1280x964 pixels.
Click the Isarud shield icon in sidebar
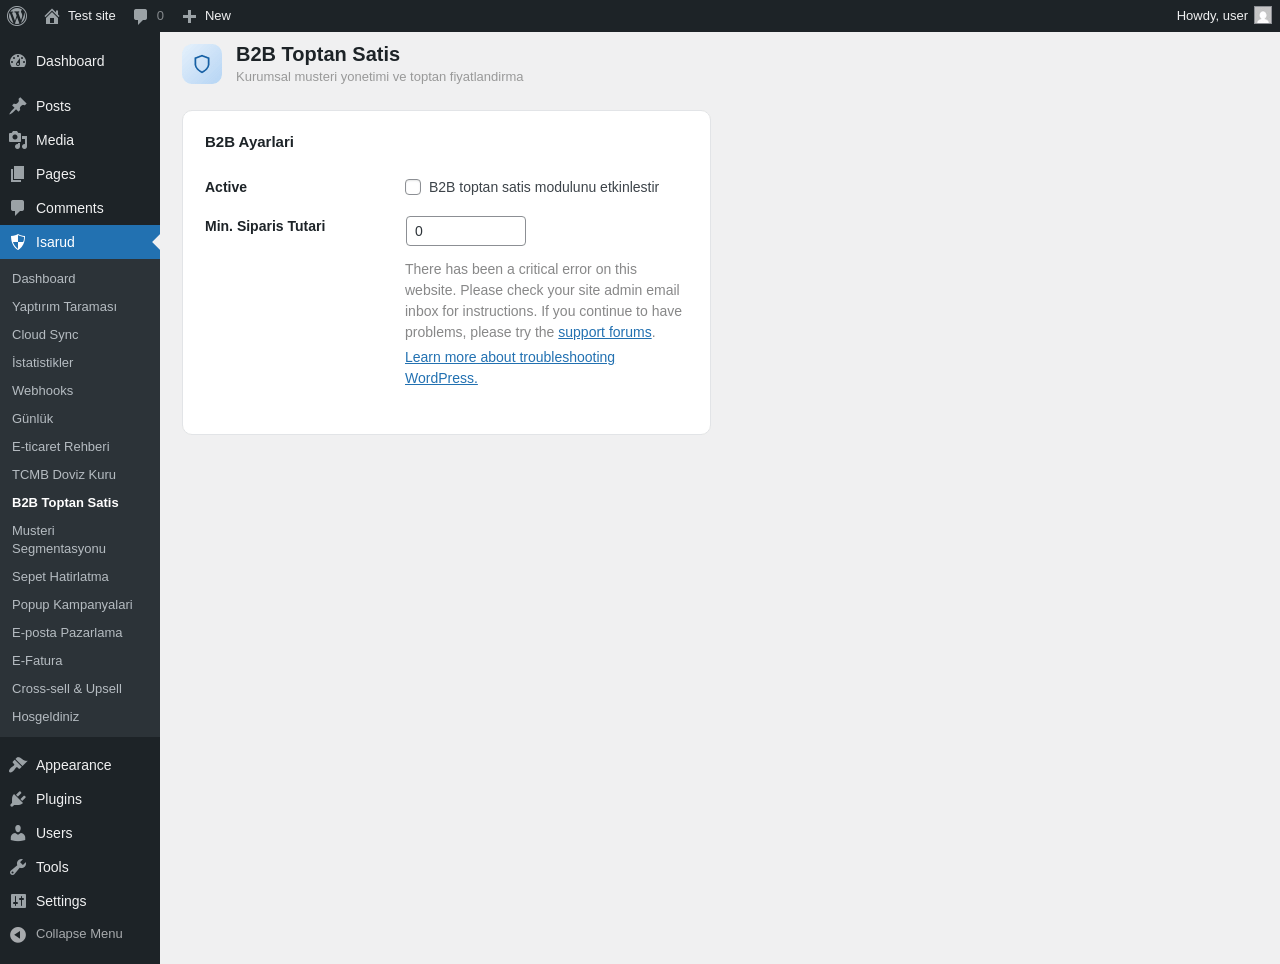click(x=18, y=242)
